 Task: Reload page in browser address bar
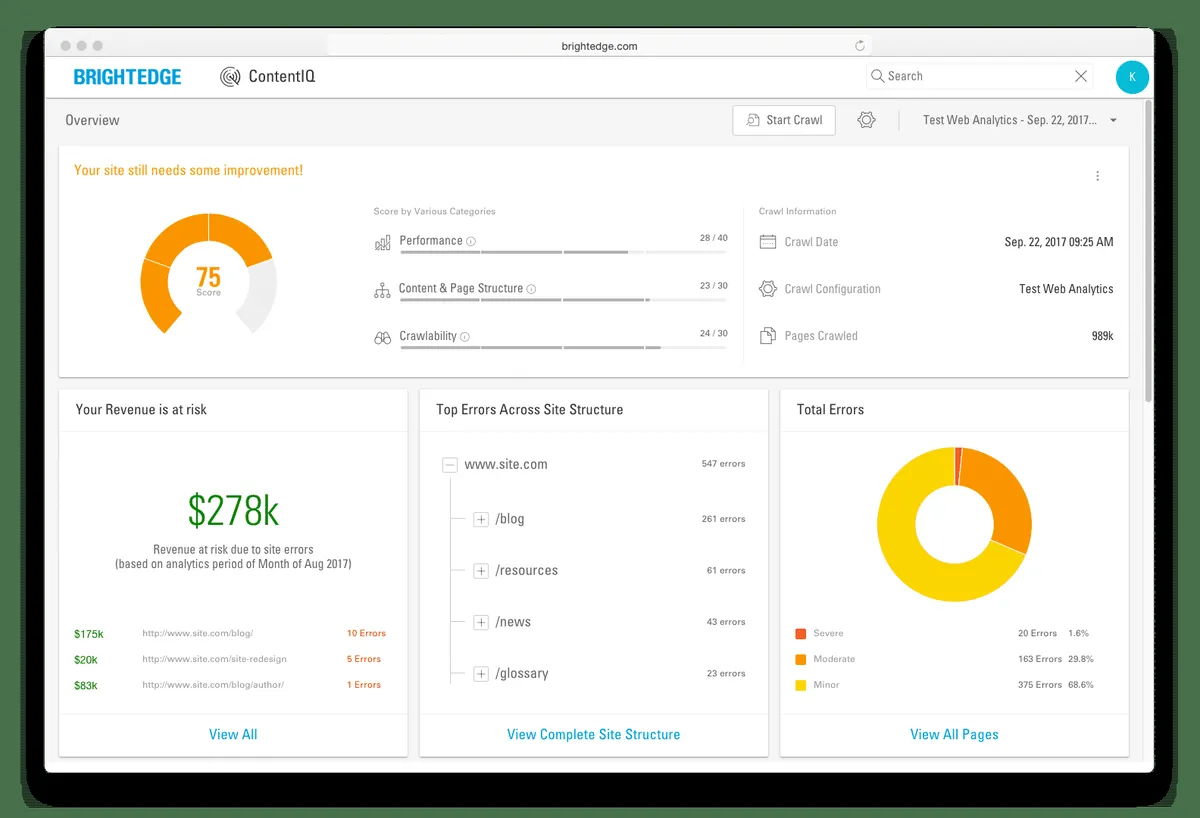(859, 46)
